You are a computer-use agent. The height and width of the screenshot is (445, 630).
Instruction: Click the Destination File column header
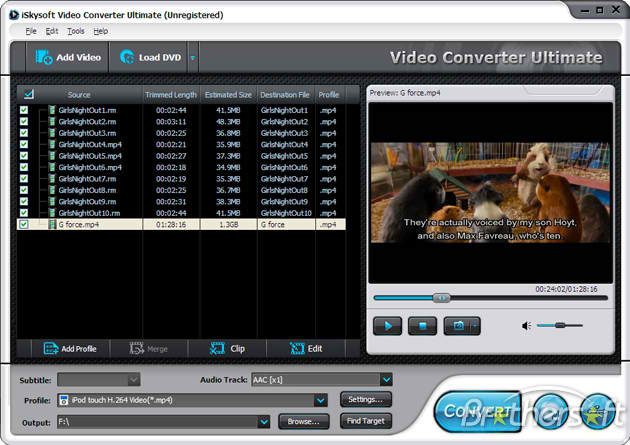285,95
